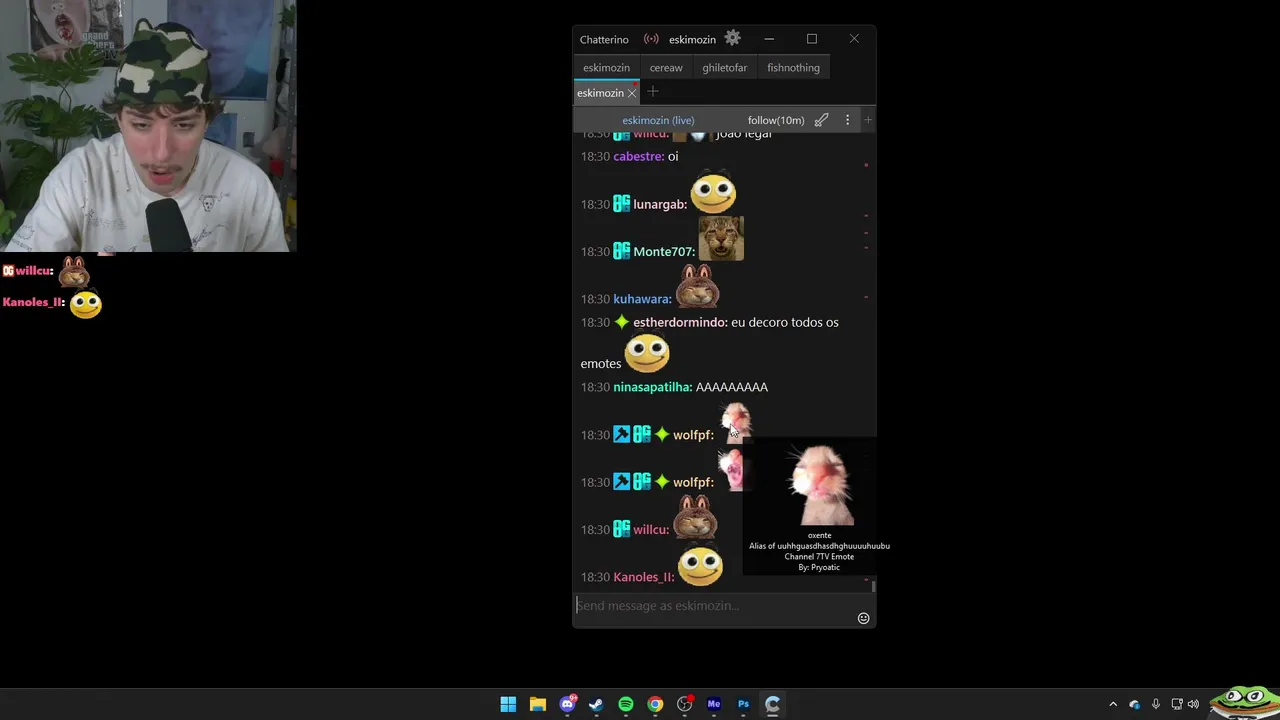Open username kuhawara in chat
Image resolution: width=1280 pixels, height=720 pixels.
pos(642,299)
